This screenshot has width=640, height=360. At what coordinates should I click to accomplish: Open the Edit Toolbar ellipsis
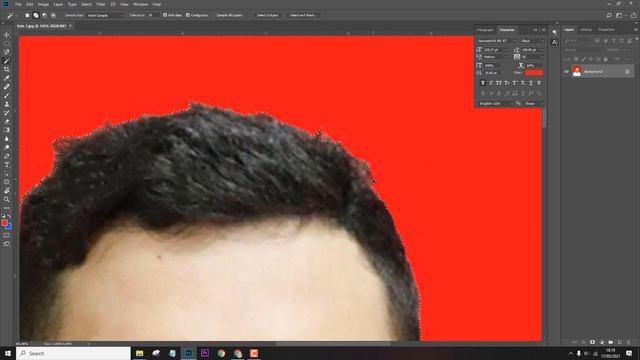7,208
